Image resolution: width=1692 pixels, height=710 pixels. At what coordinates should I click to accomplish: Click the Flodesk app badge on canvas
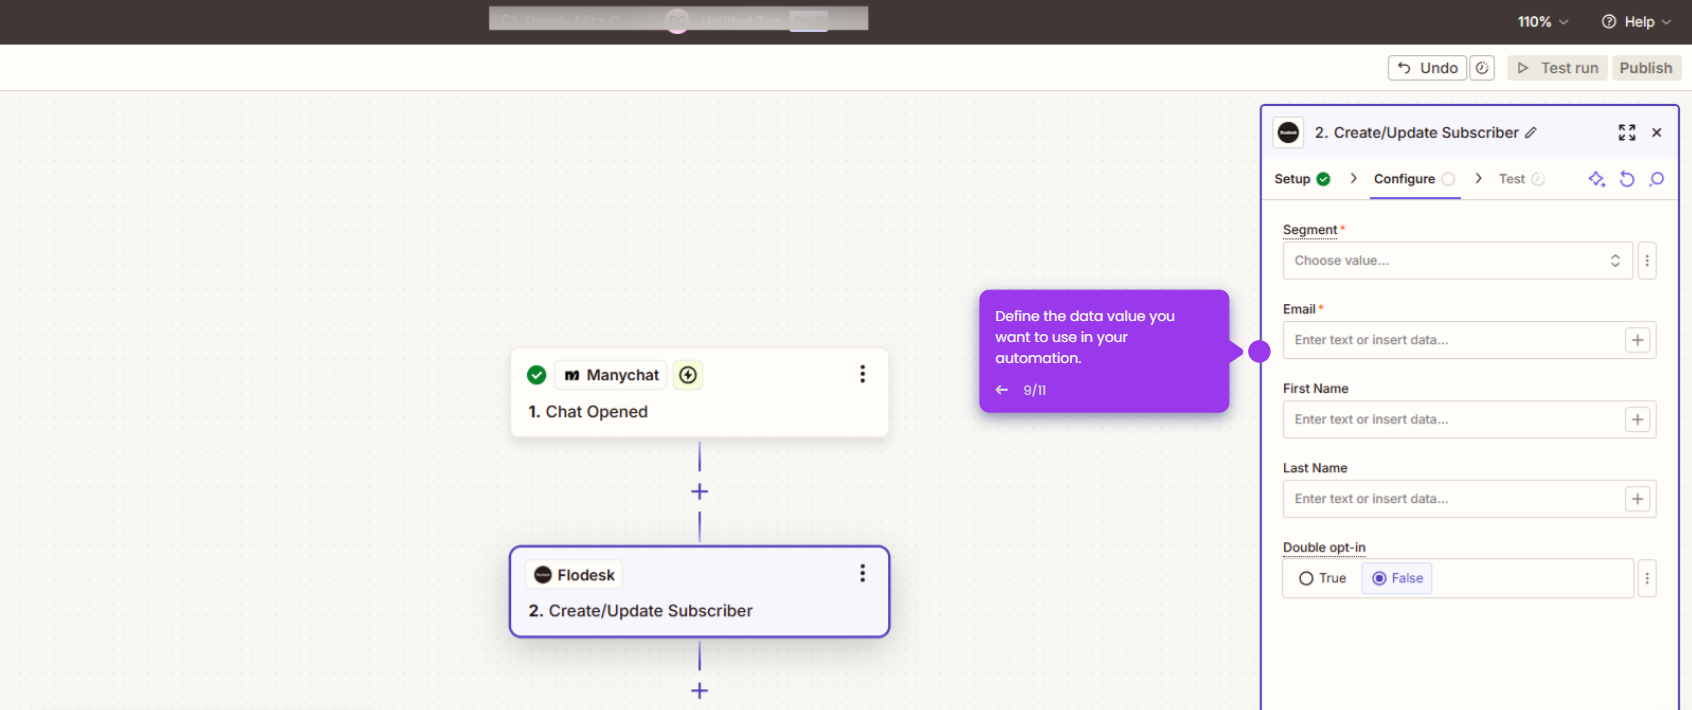pos(574,575)
